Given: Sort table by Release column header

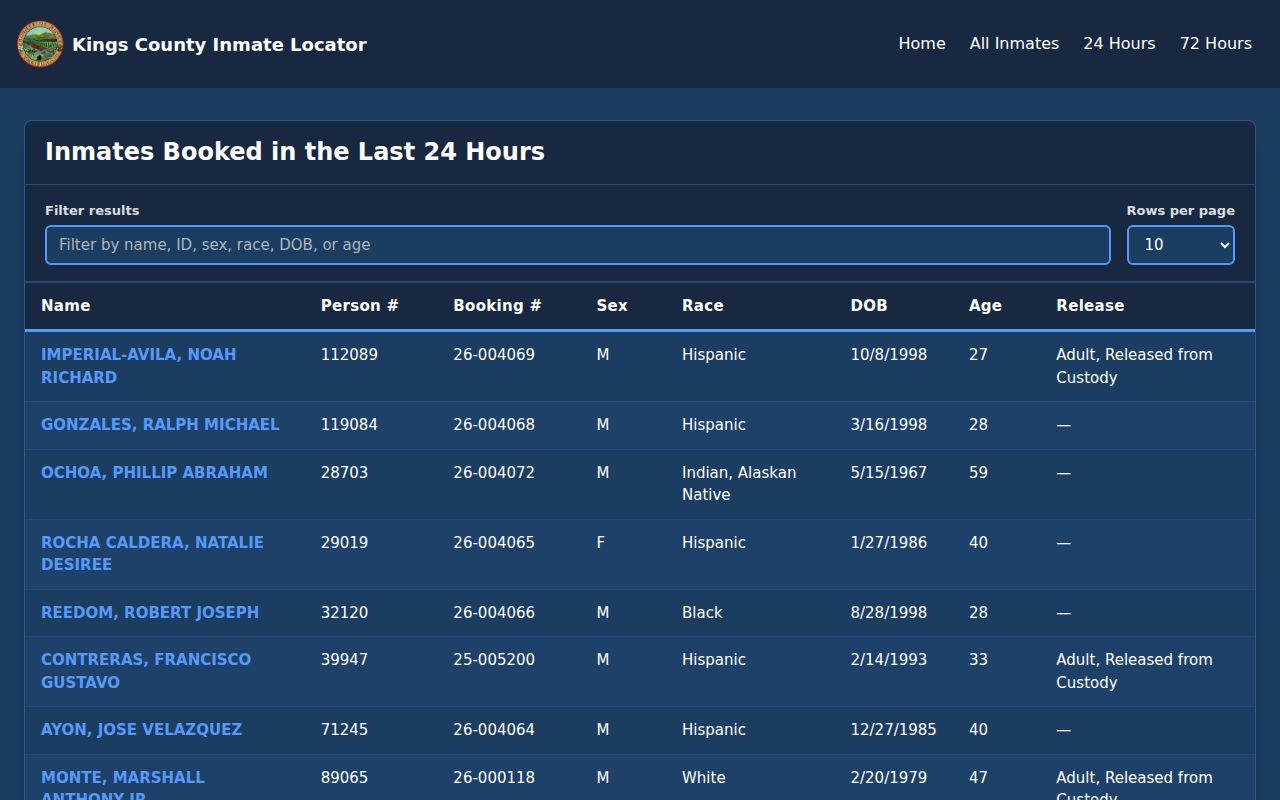Looking at the screenshot, I should (x=1090, y=306).
